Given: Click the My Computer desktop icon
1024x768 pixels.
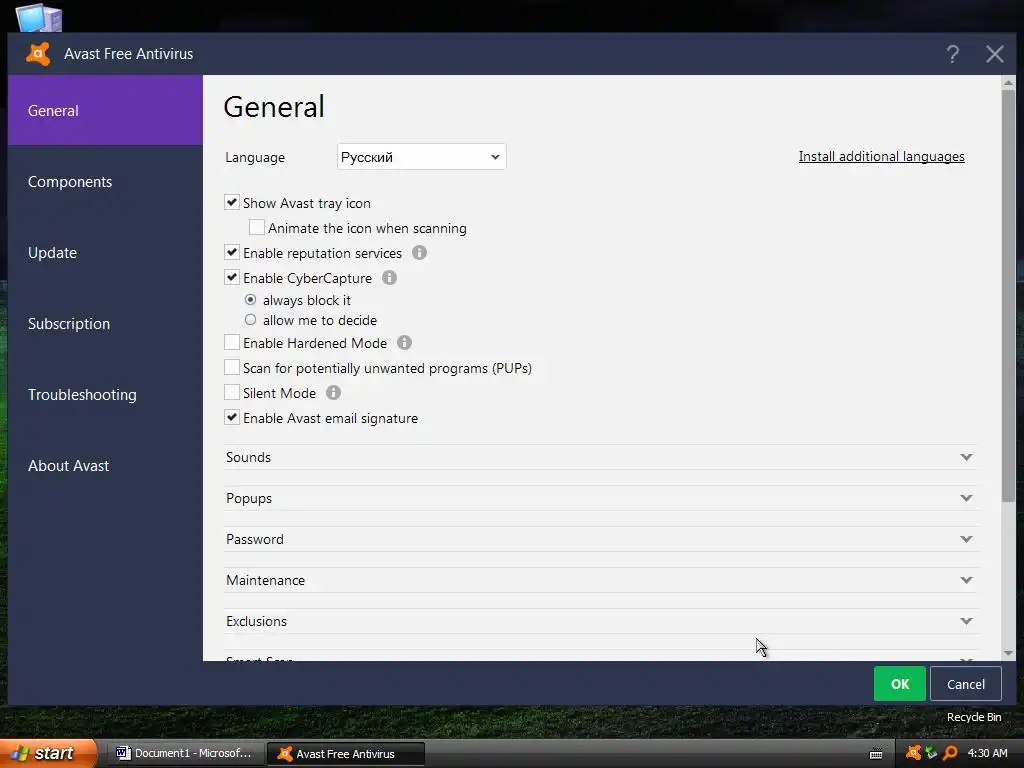Looking at the screenshot, I should click(x=39, y=18).
